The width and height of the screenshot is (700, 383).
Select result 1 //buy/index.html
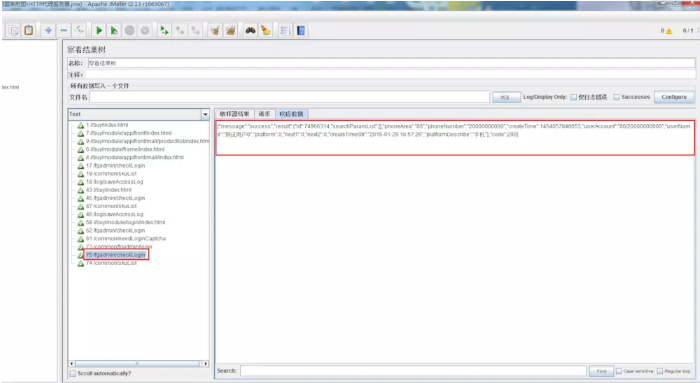(107, 125)
